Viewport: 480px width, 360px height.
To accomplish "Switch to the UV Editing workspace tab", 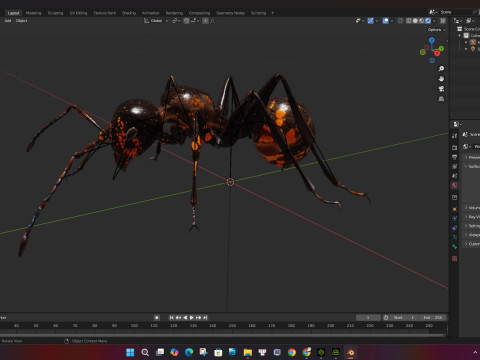I will tap(78, 13).
